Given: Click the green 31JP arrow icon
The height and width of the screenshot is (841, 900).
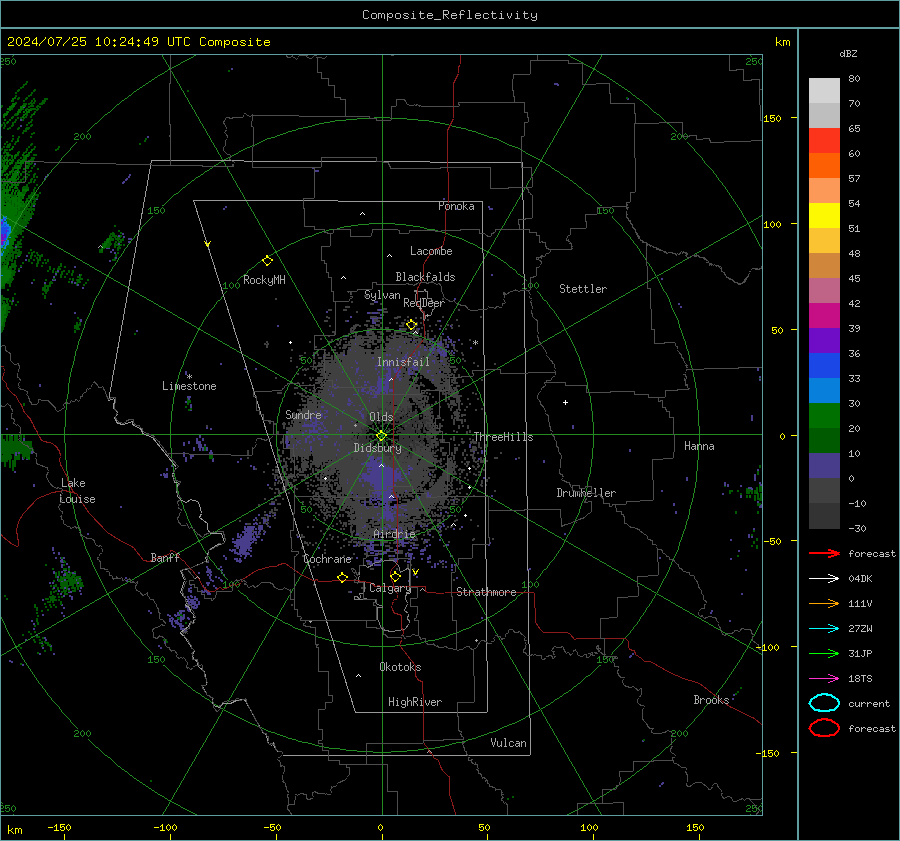Looking at the screenshot, I should (x=824, y=653).
